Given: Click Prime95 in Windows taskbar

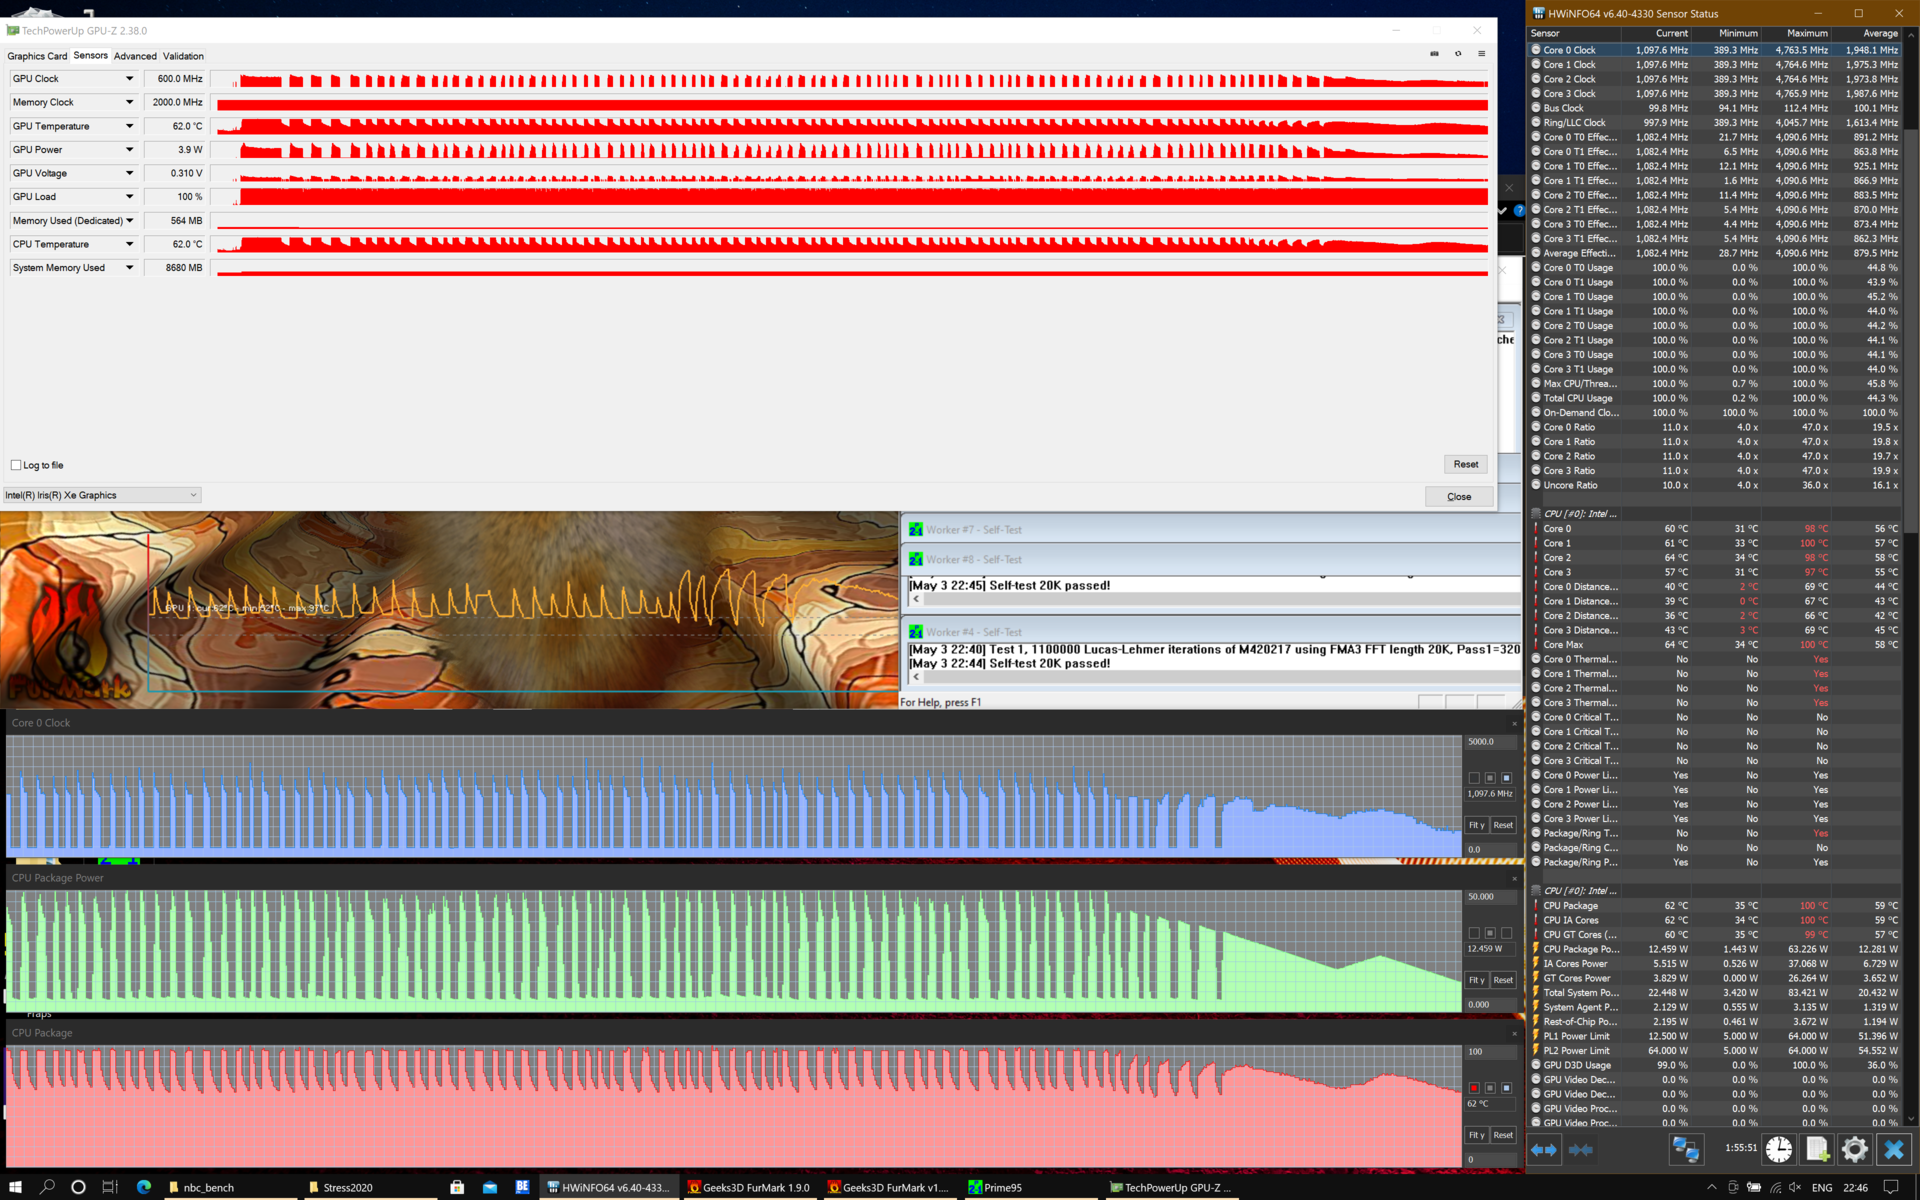Looking at the screenshot, I should coord(995,1187).
